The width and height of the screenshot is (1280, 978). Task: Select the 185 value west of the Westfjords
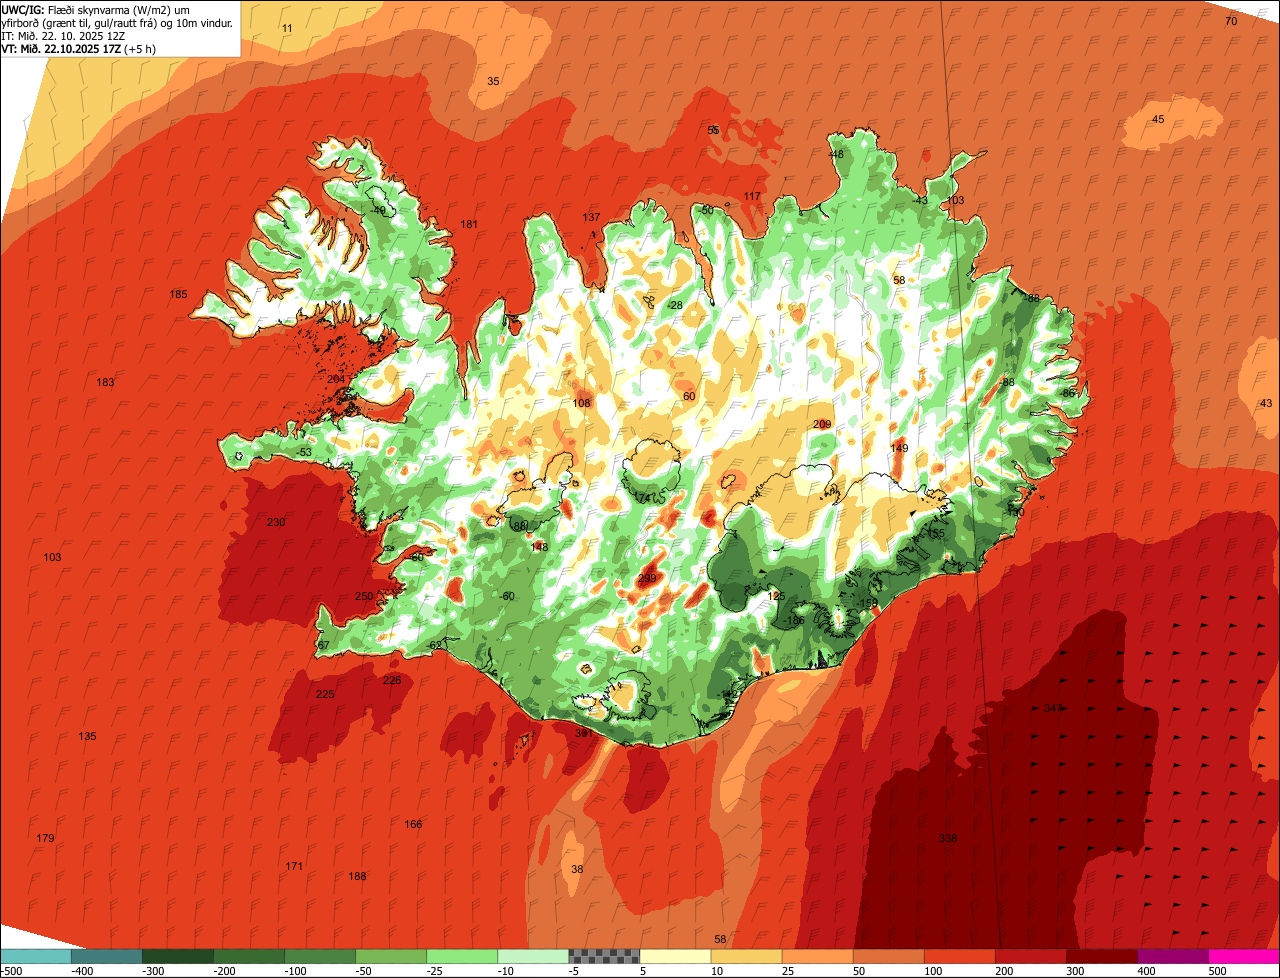point(178,294)
